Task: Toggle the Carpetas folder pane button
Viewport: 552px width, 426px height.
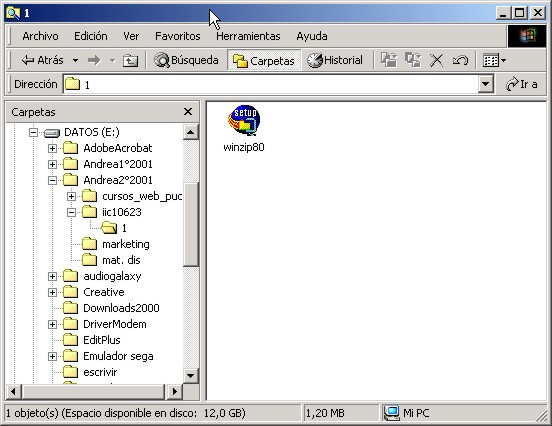Action: tap(264, 61)
